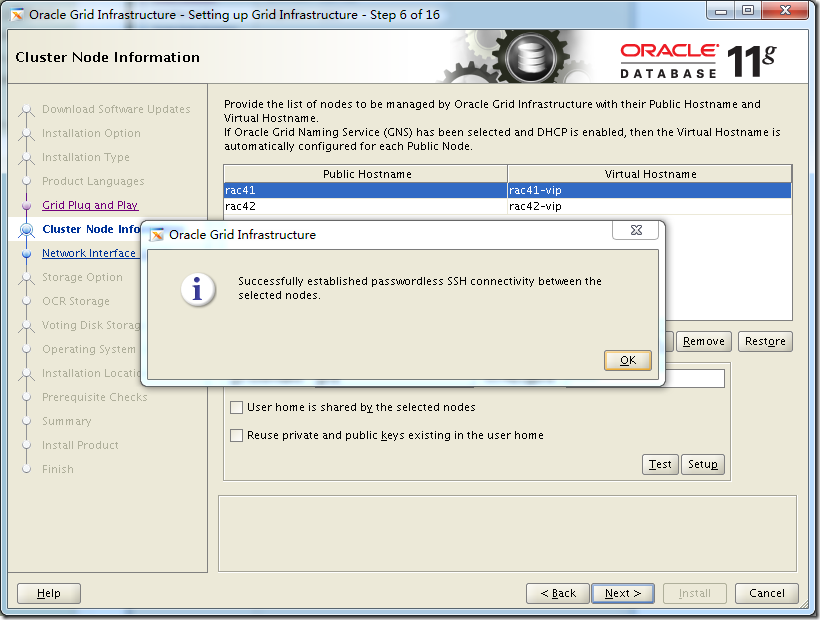Click the partially hidden password input field
820x620 pixels.
[695, 378]
